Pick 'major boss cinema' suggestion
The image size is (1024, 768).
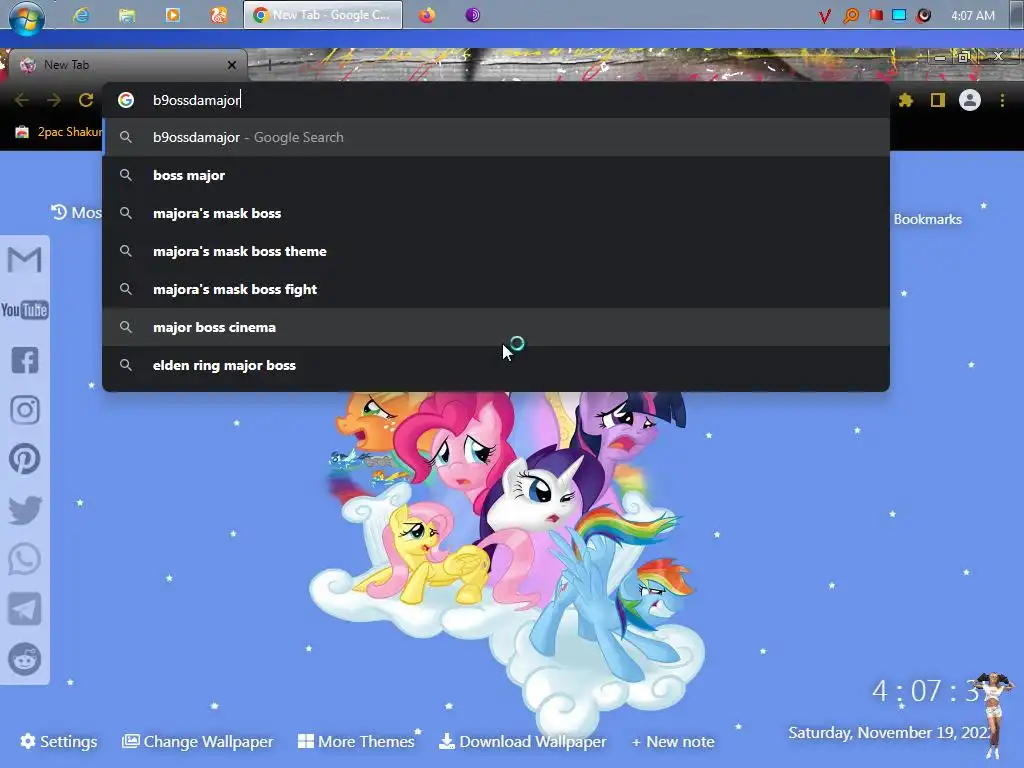click(x=496, y=327)
